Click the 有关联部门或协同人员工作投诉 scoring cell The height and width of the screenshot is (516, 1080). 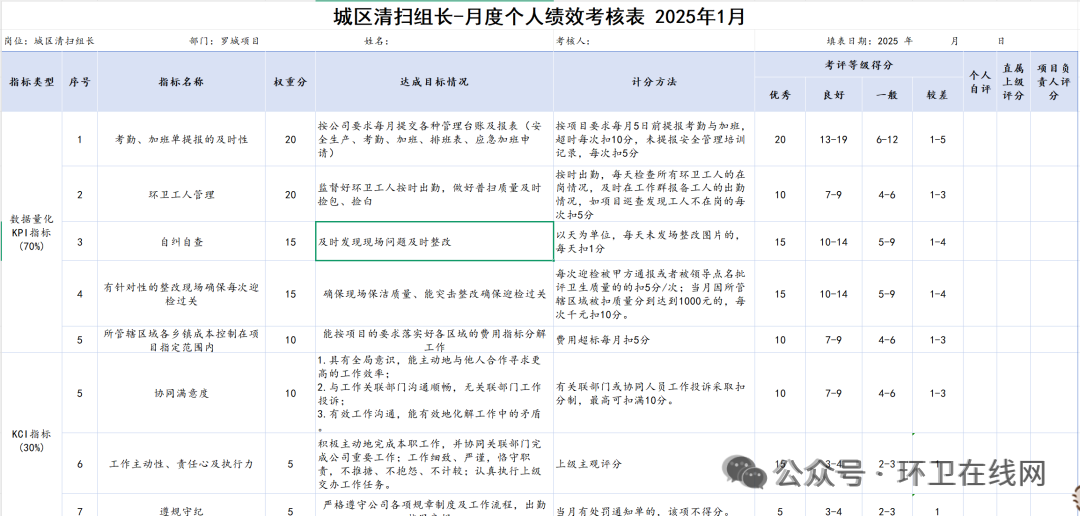click(x=654, y=393)
